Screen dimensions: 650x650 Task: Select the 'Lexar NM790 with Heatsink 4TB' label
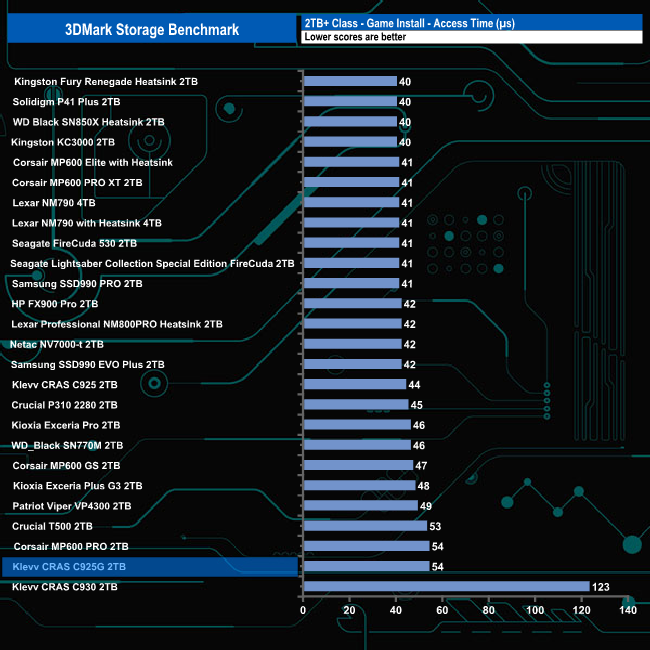(x=87, y=223)
